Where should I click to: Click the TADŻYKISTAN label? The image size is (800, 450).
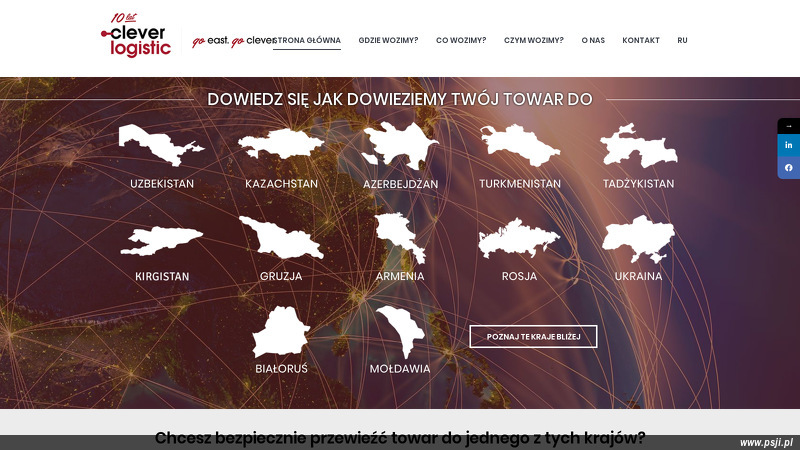pos(638,184)
